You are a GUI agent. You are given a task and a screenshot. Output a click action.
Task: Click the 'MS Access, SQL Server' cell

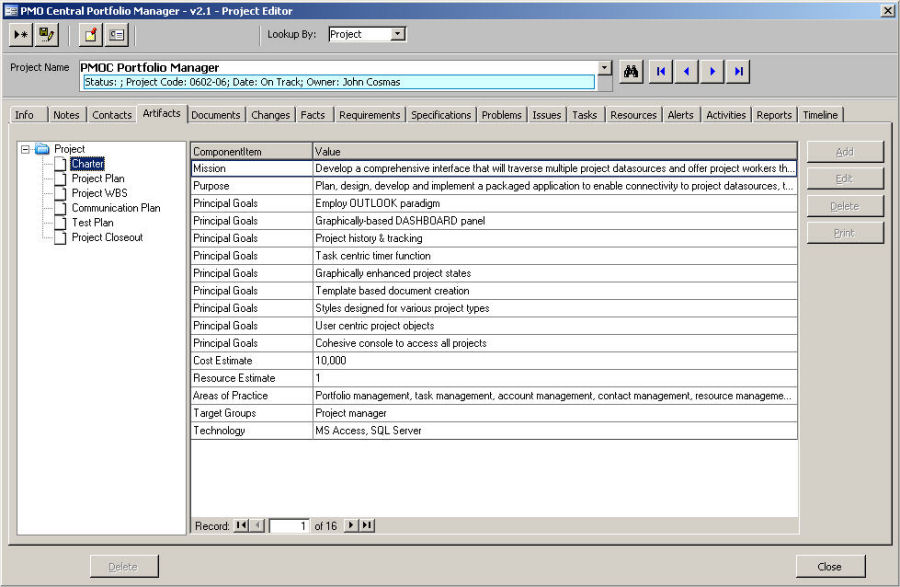(555, 430)
